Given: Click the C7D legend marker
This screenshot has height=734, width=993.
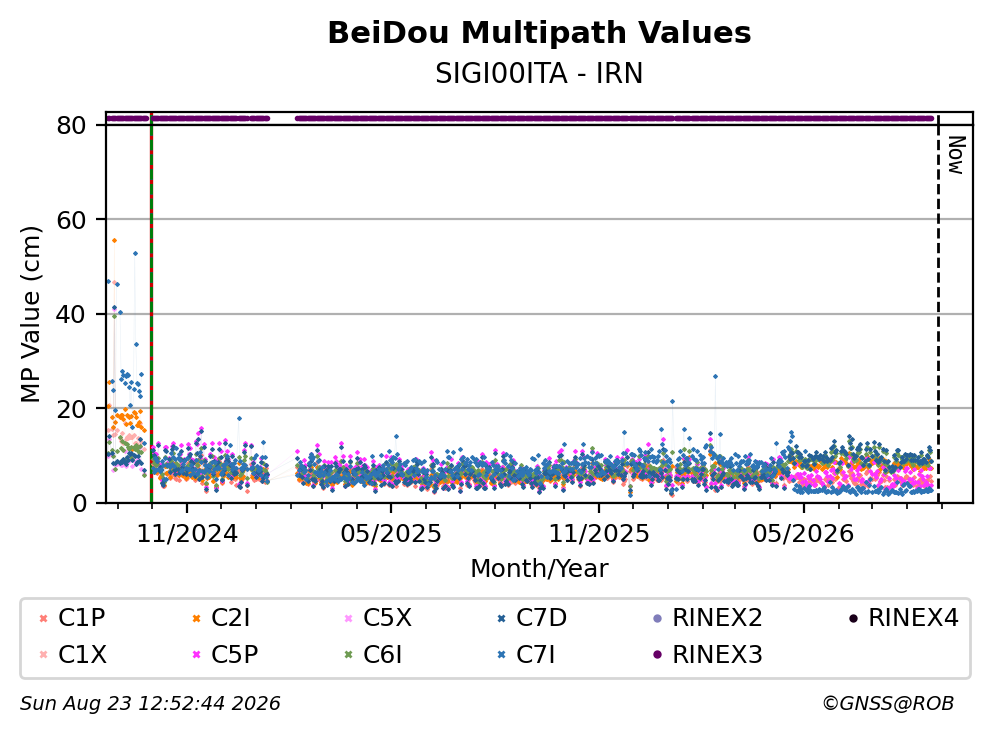Looking at the screenshot, I should pyautogui.click(x=502, y=618).
